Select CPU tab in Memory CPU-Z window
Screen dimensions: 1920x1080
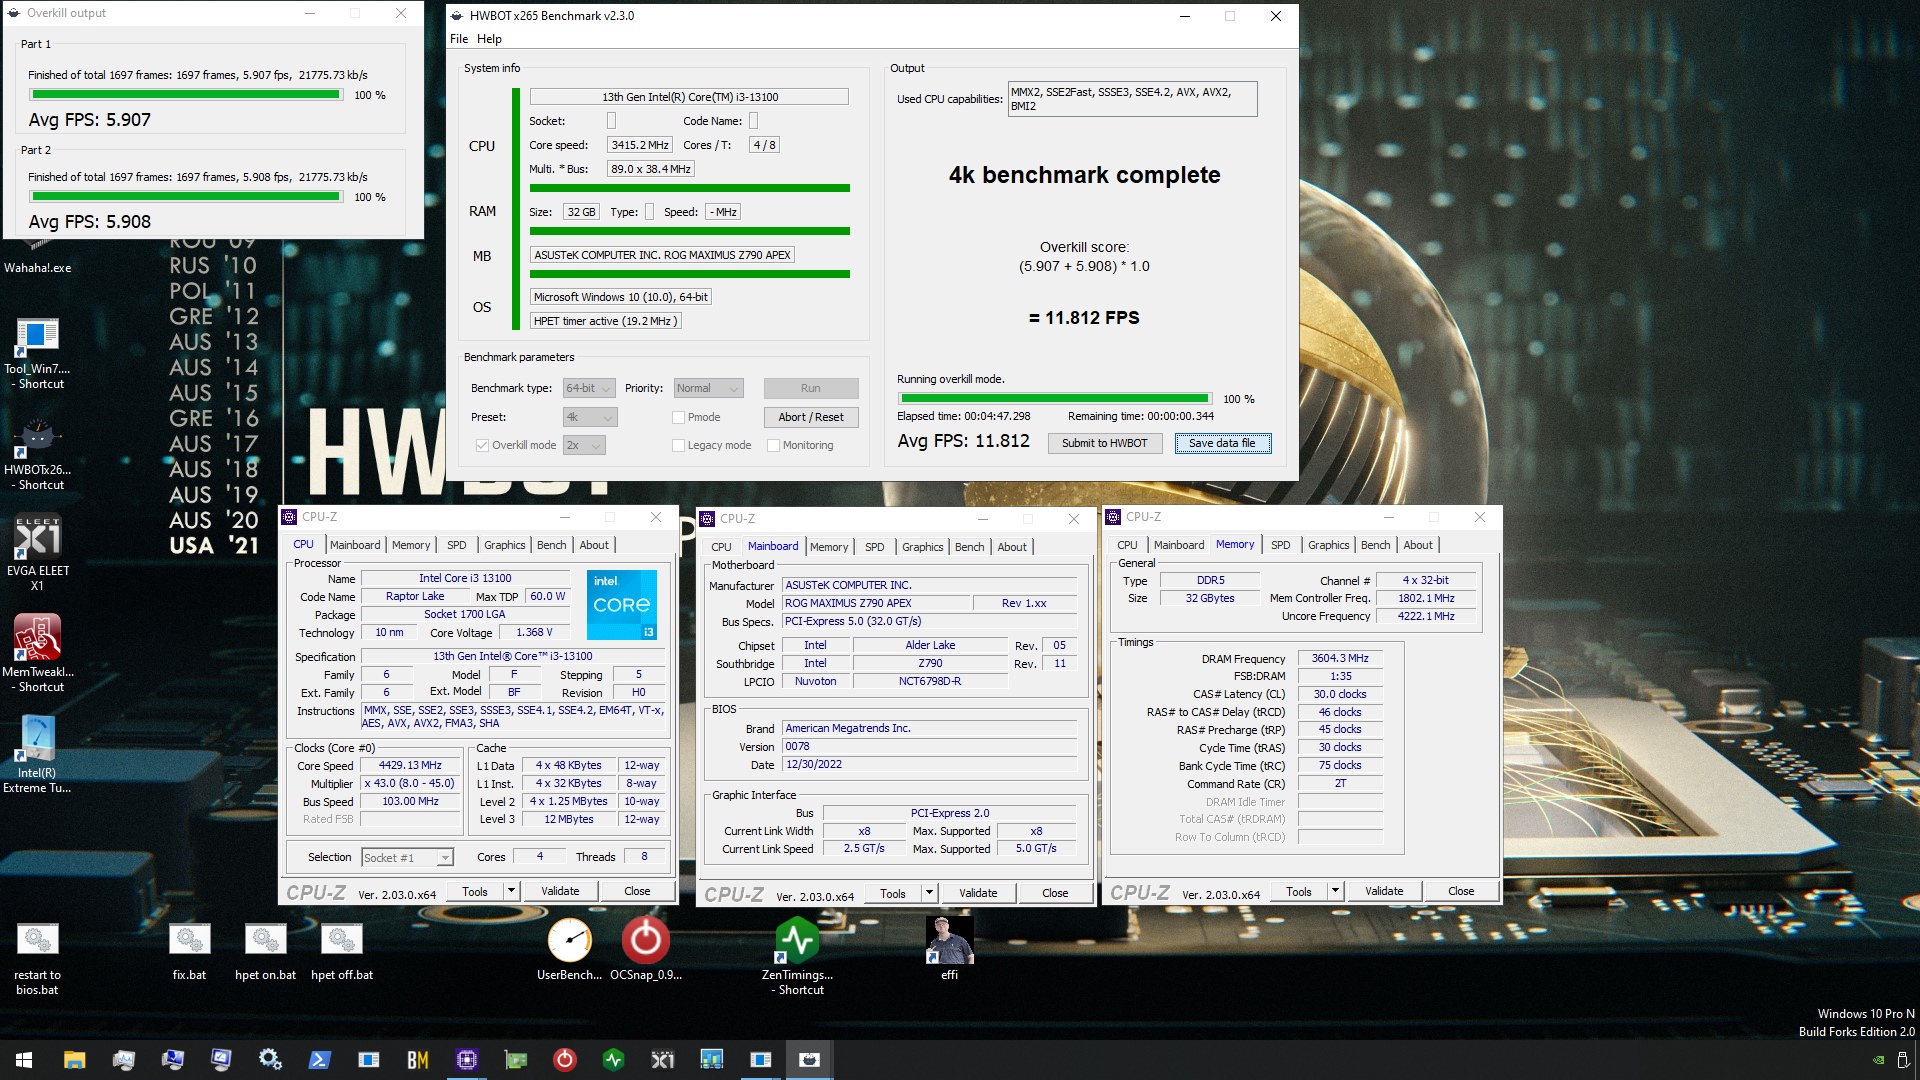1127,545
